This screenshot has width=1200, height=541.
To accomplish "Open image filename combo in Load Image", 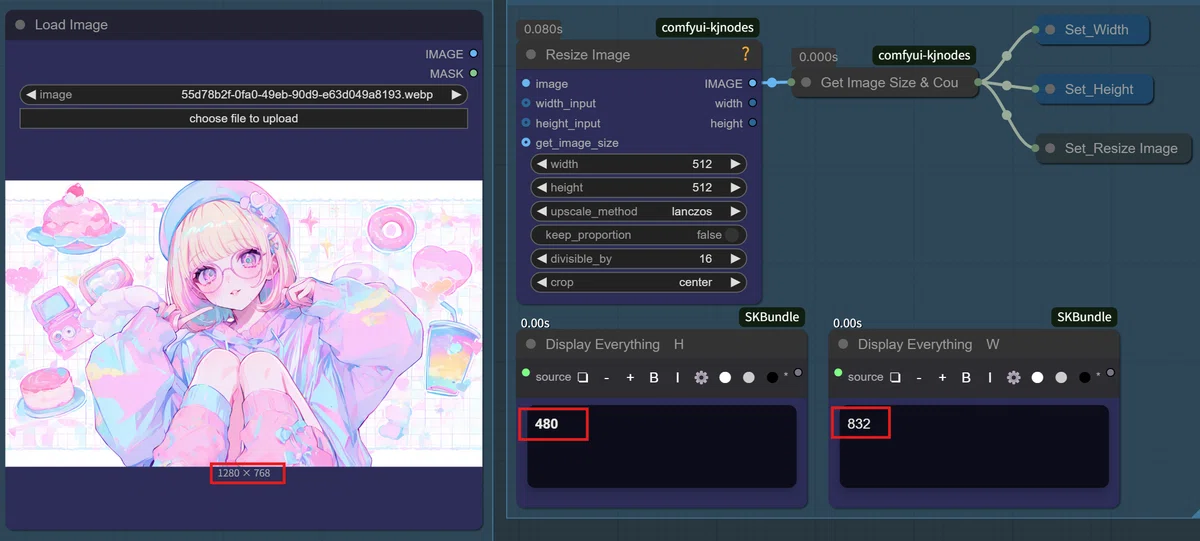I will (x=243, y=95).
